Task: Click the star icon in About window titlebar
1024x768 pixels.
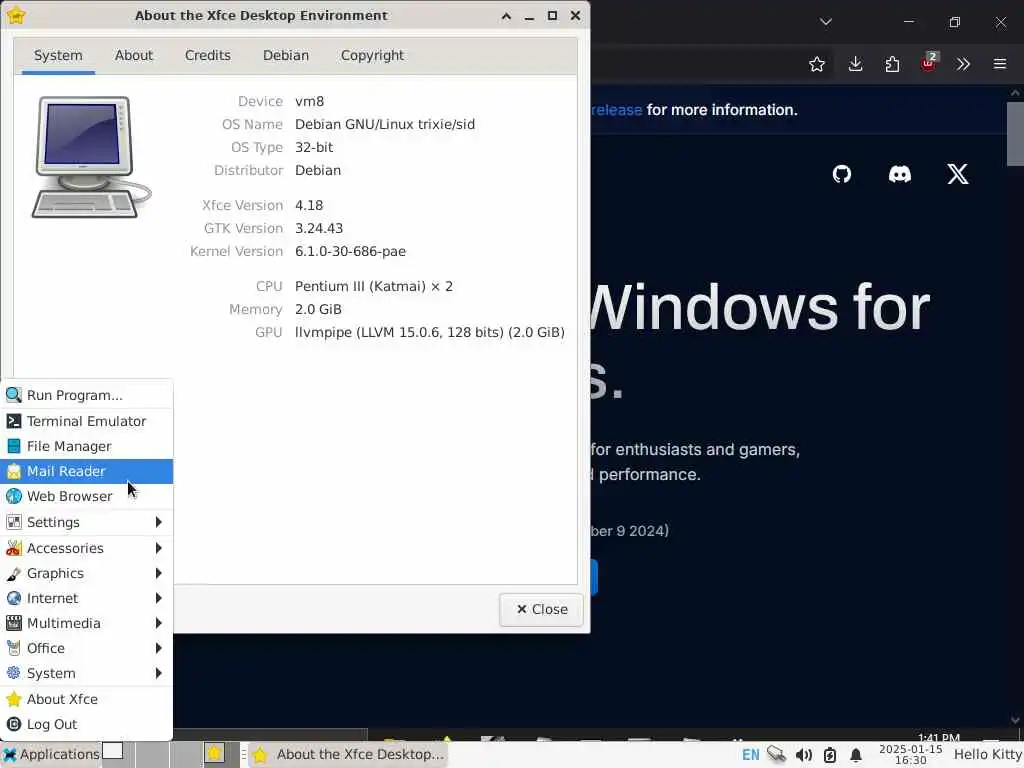Action: coord(16,15)
